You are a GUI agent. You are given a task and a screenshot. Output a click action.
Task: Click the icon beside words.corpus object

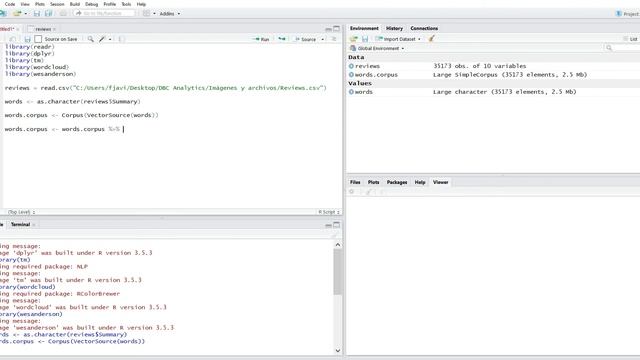pos(351,75)
